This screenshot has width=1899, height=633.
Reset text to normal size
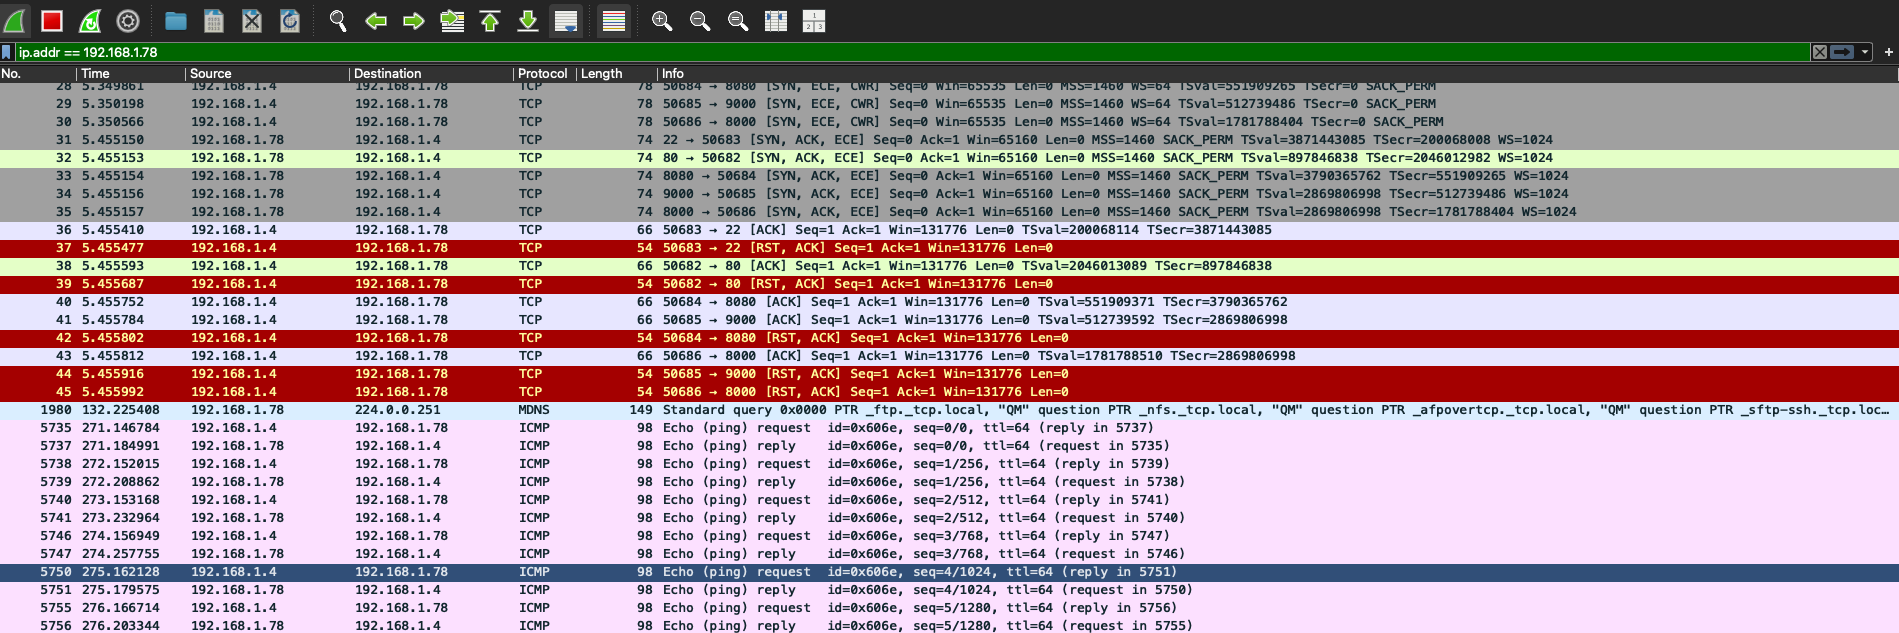click(738, 21)
